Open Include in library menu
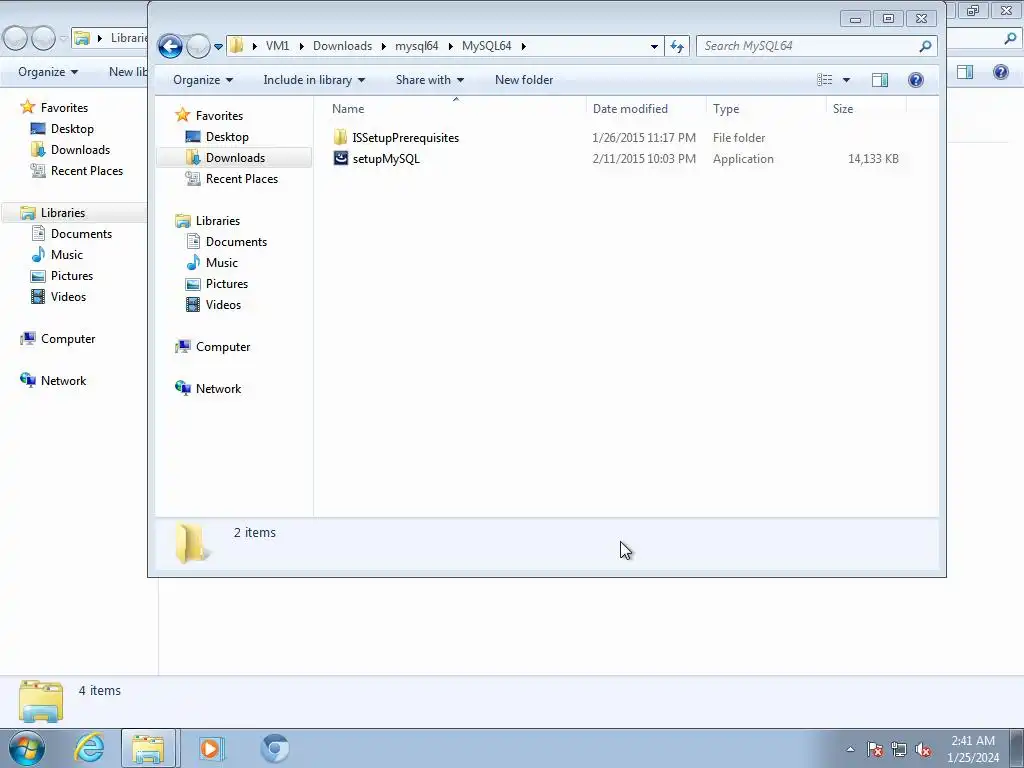The image size is (1024, 768). pyautogui.click(x=314, y=80)
